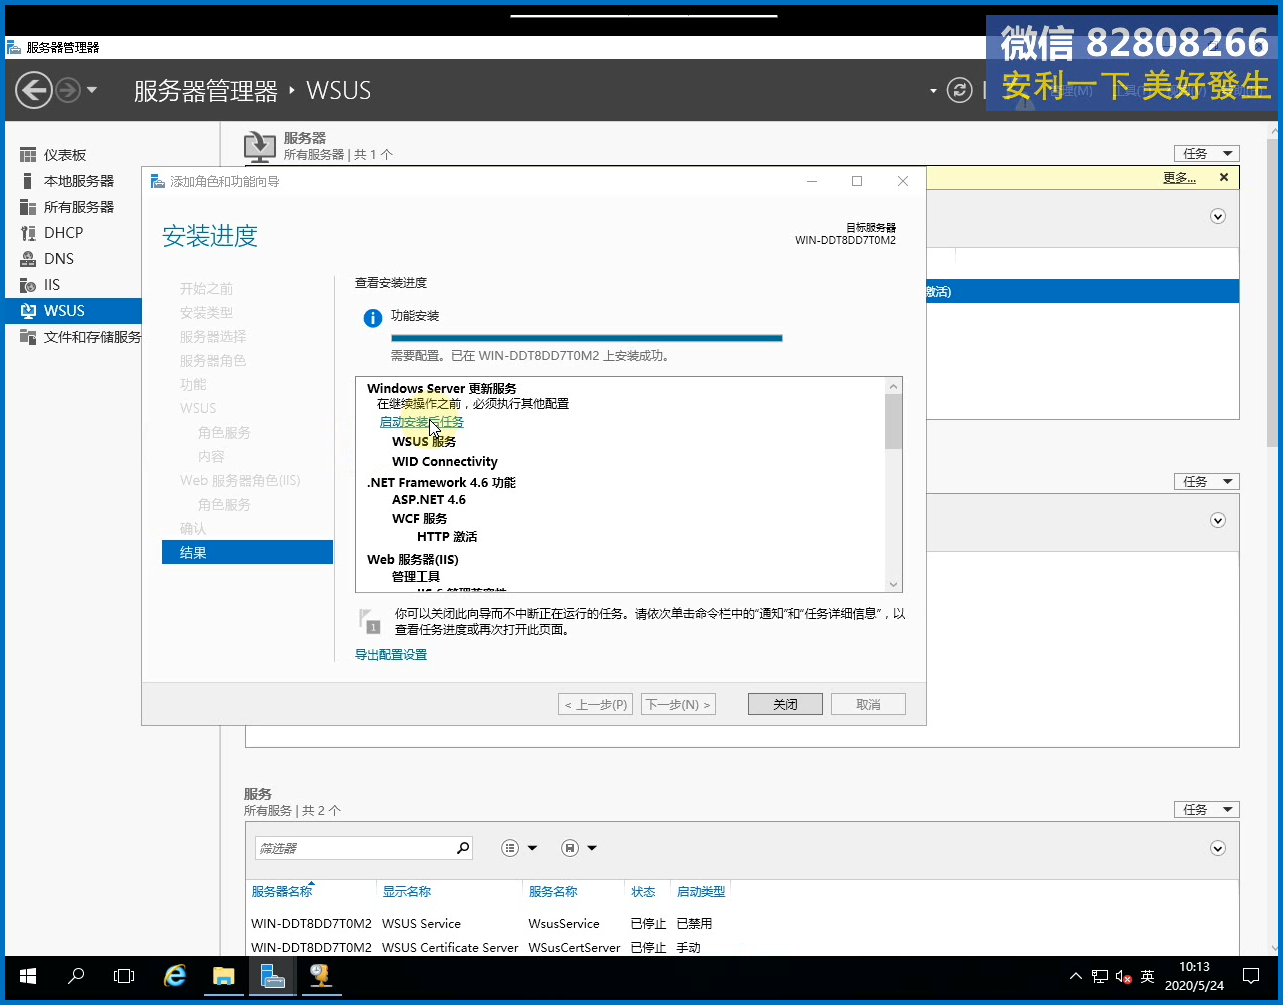
Task: Sort by 启动类型 column header
Action: tap(701, 891)
